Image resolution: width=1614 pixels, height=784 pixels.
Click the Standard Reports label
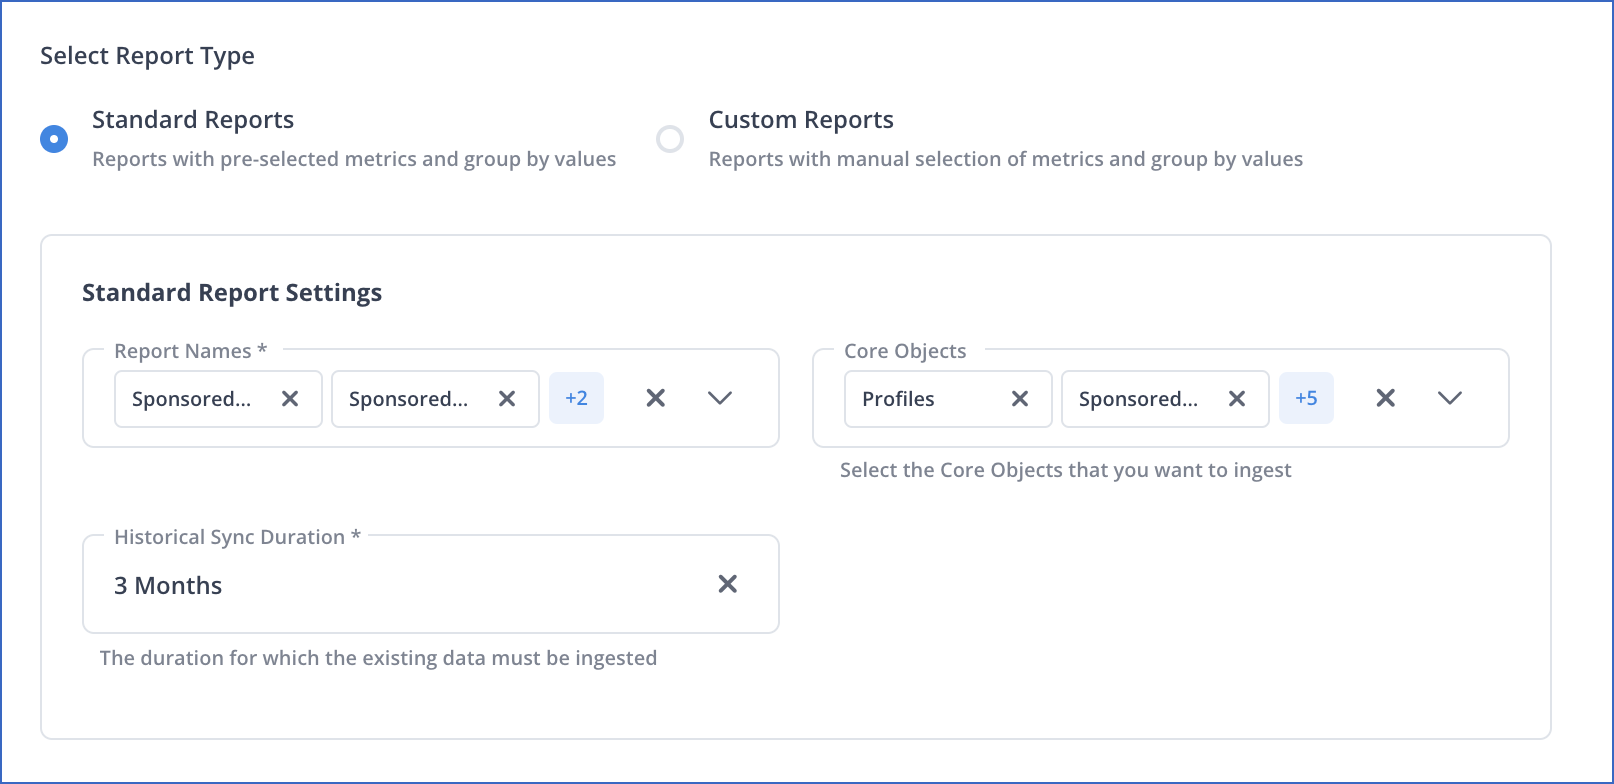[x=193, y=120]
